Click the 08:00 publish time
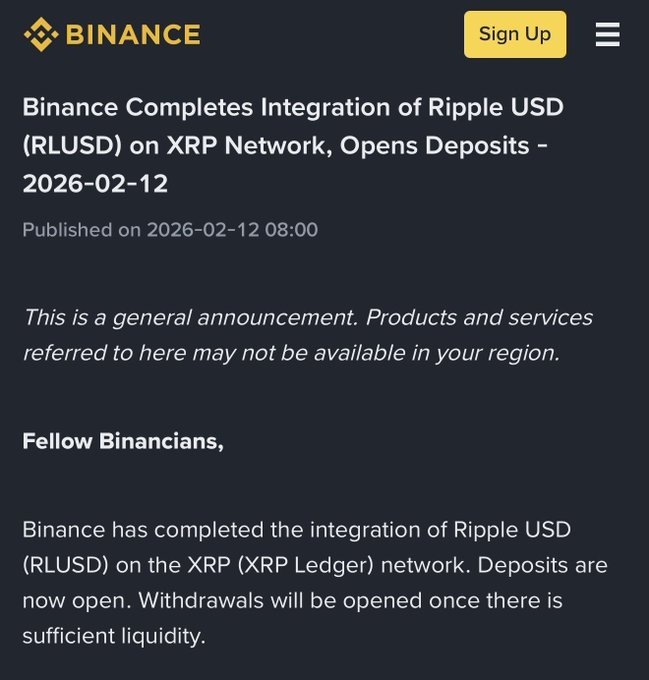This screenshot has width=649, height=680. coord(291,230)
